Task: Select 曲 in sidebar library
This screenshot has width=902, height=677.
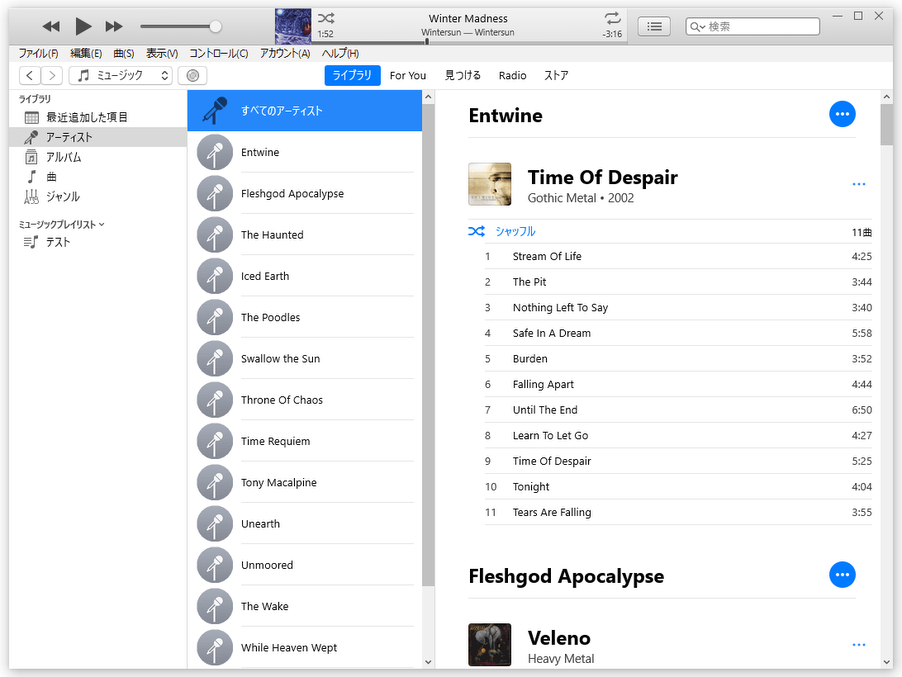Action: pyautogui.click(x=98, y=177)
